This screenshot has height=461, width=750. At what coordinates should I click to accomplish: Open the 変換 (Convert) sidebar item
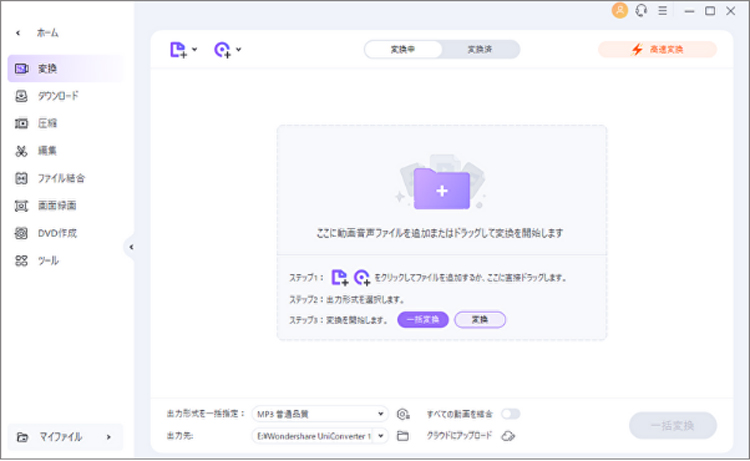pyautogui.click(x=66, y=68)
